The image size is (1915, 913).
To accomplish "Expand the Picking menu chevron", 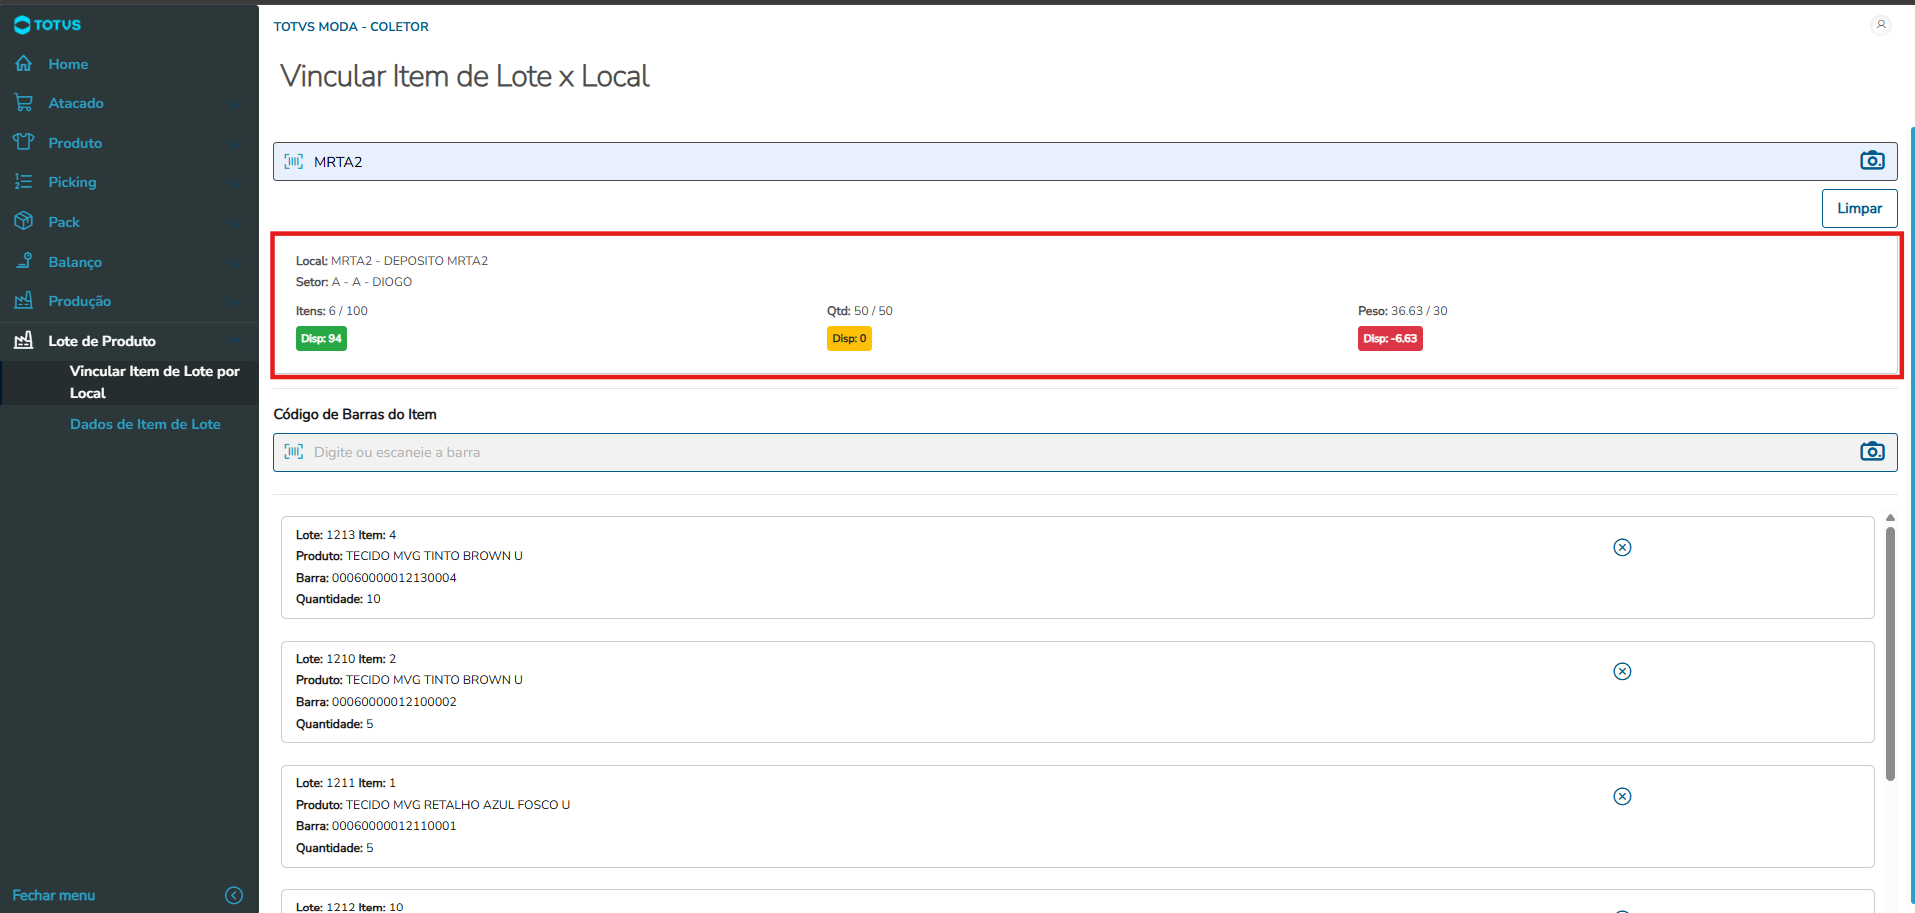I will coord(234,183).
